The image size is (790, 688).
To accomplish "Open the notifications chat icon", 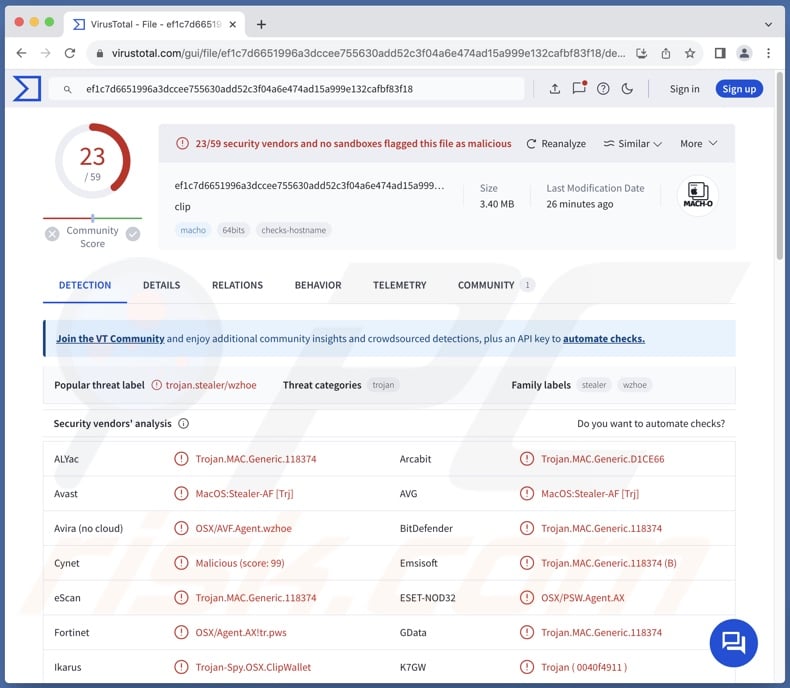I will coord(579,88).
